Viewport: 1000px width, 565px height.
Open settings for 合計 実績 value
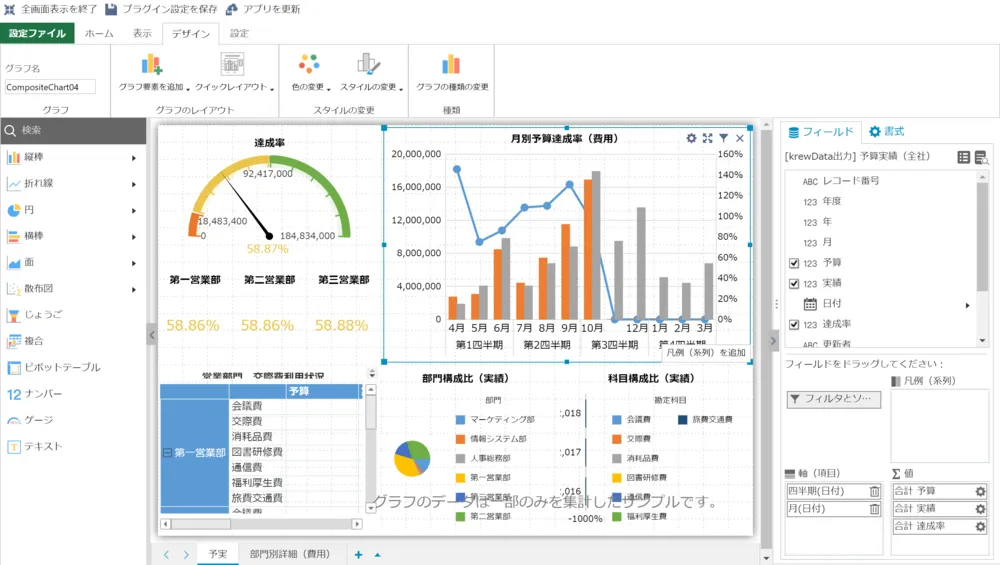click(980, 509)
